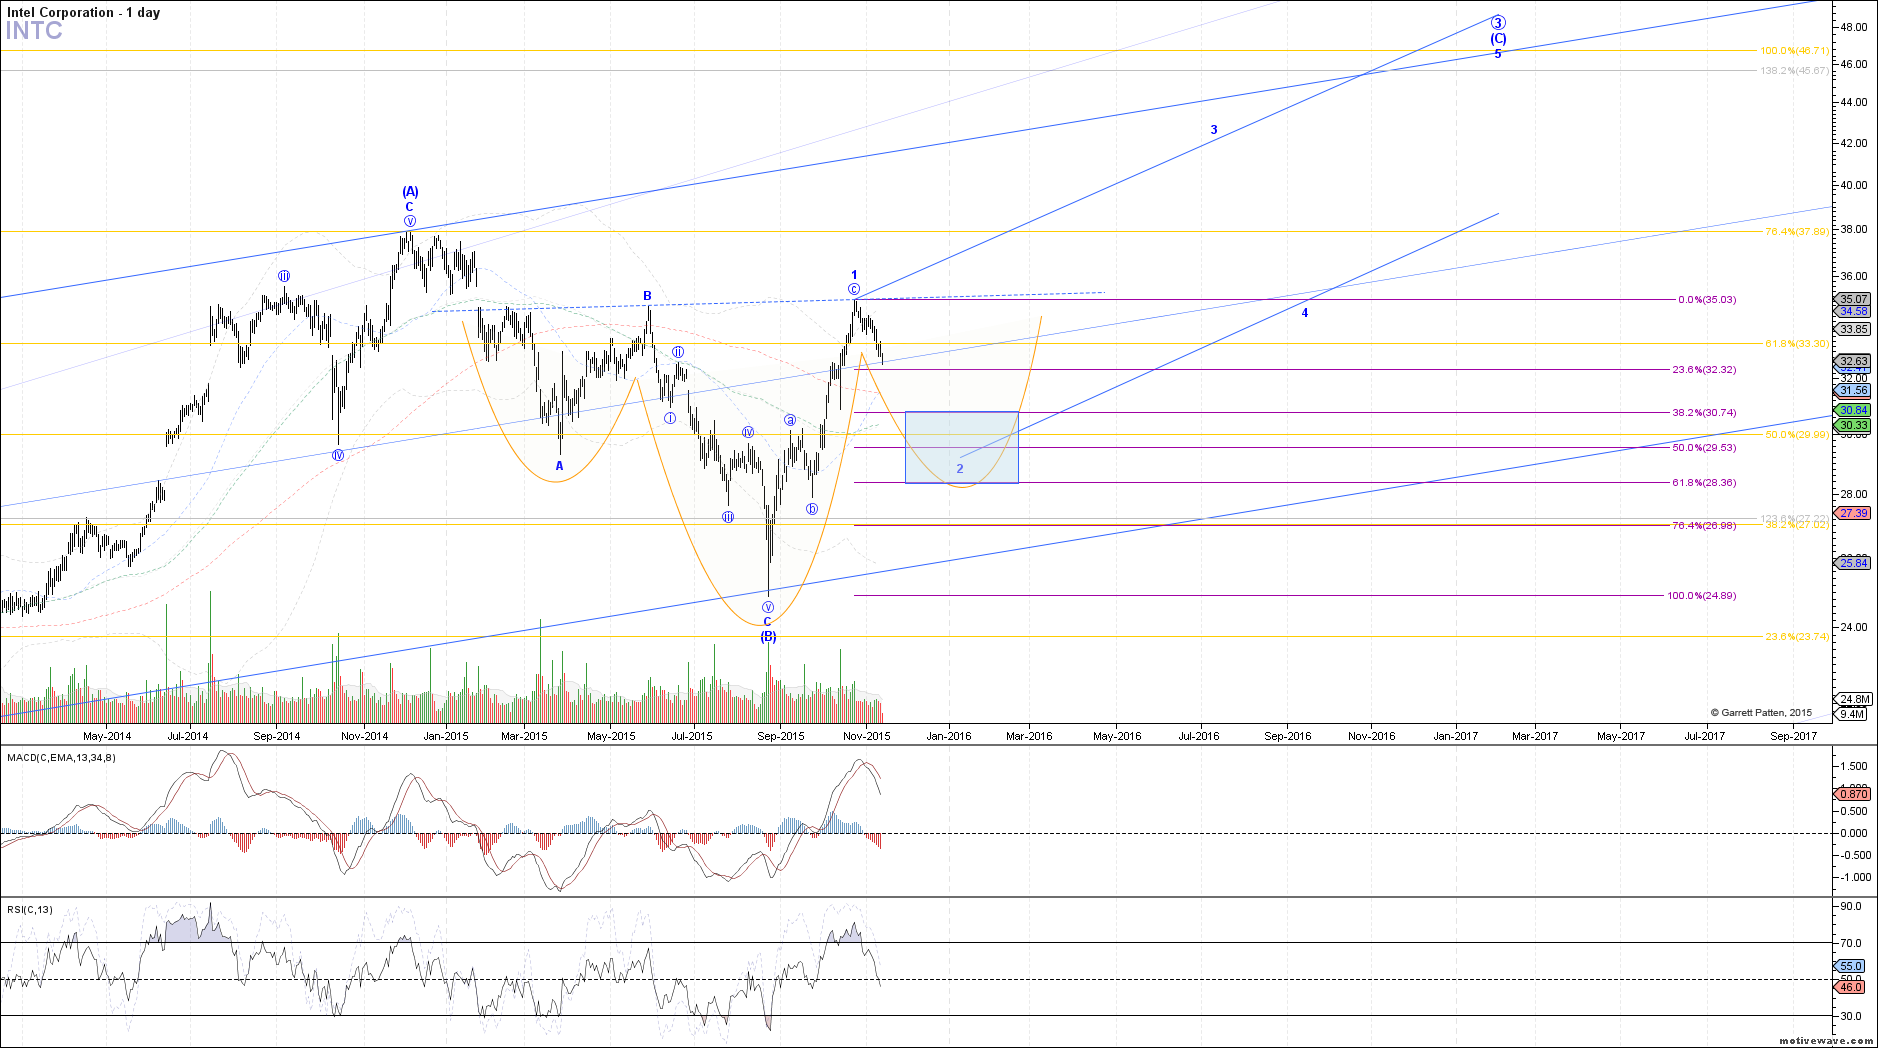This screenshot has height=1048, width=1878.
Task: Click the 76.4%(37.89) retracement label
Action: tap(1797, 231)
